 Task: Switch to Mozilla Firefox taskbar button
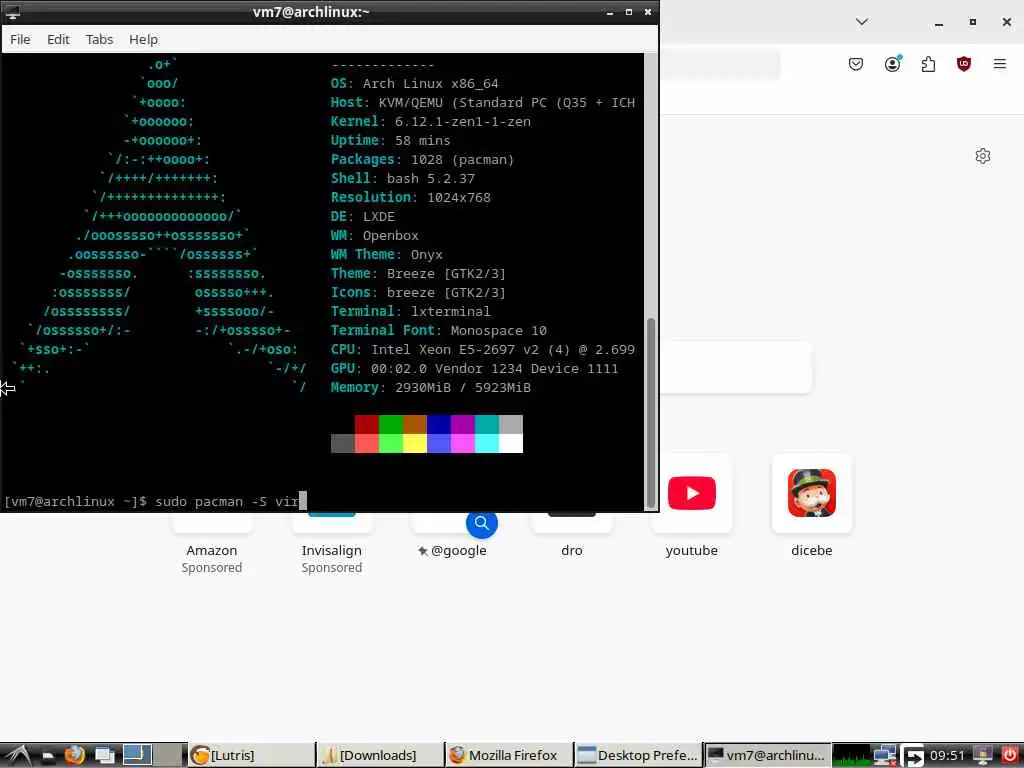[x=509, y=756]
